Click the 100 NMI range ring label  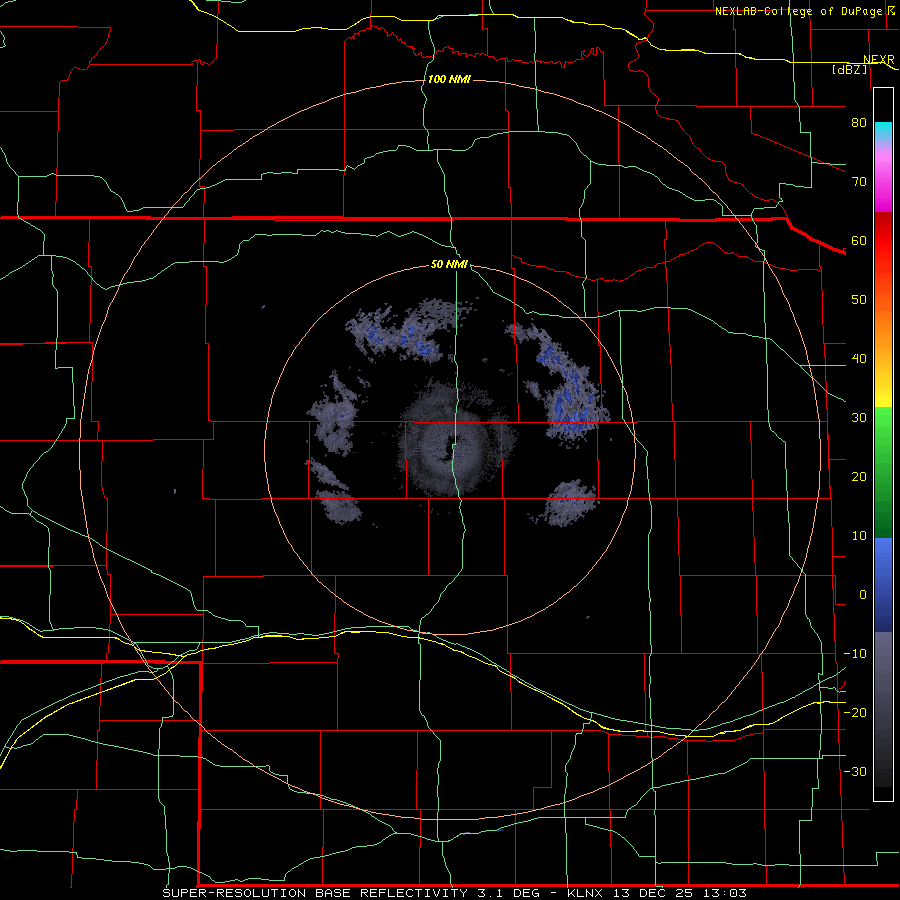[449, 79]
